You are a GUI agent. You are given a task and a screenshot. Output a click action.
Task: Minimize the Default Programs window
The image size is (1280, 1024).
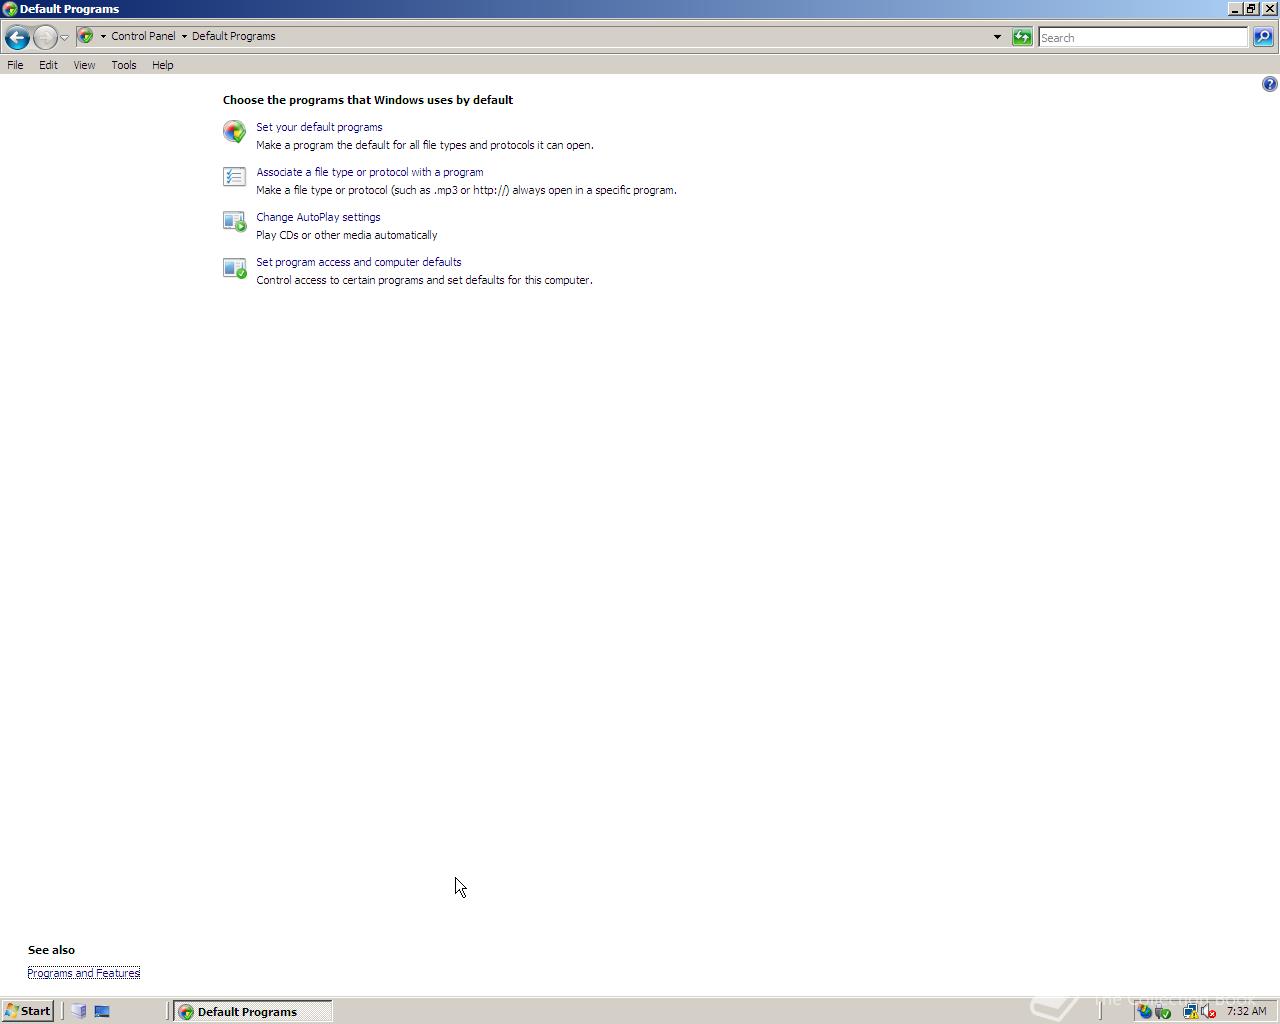1235,9
